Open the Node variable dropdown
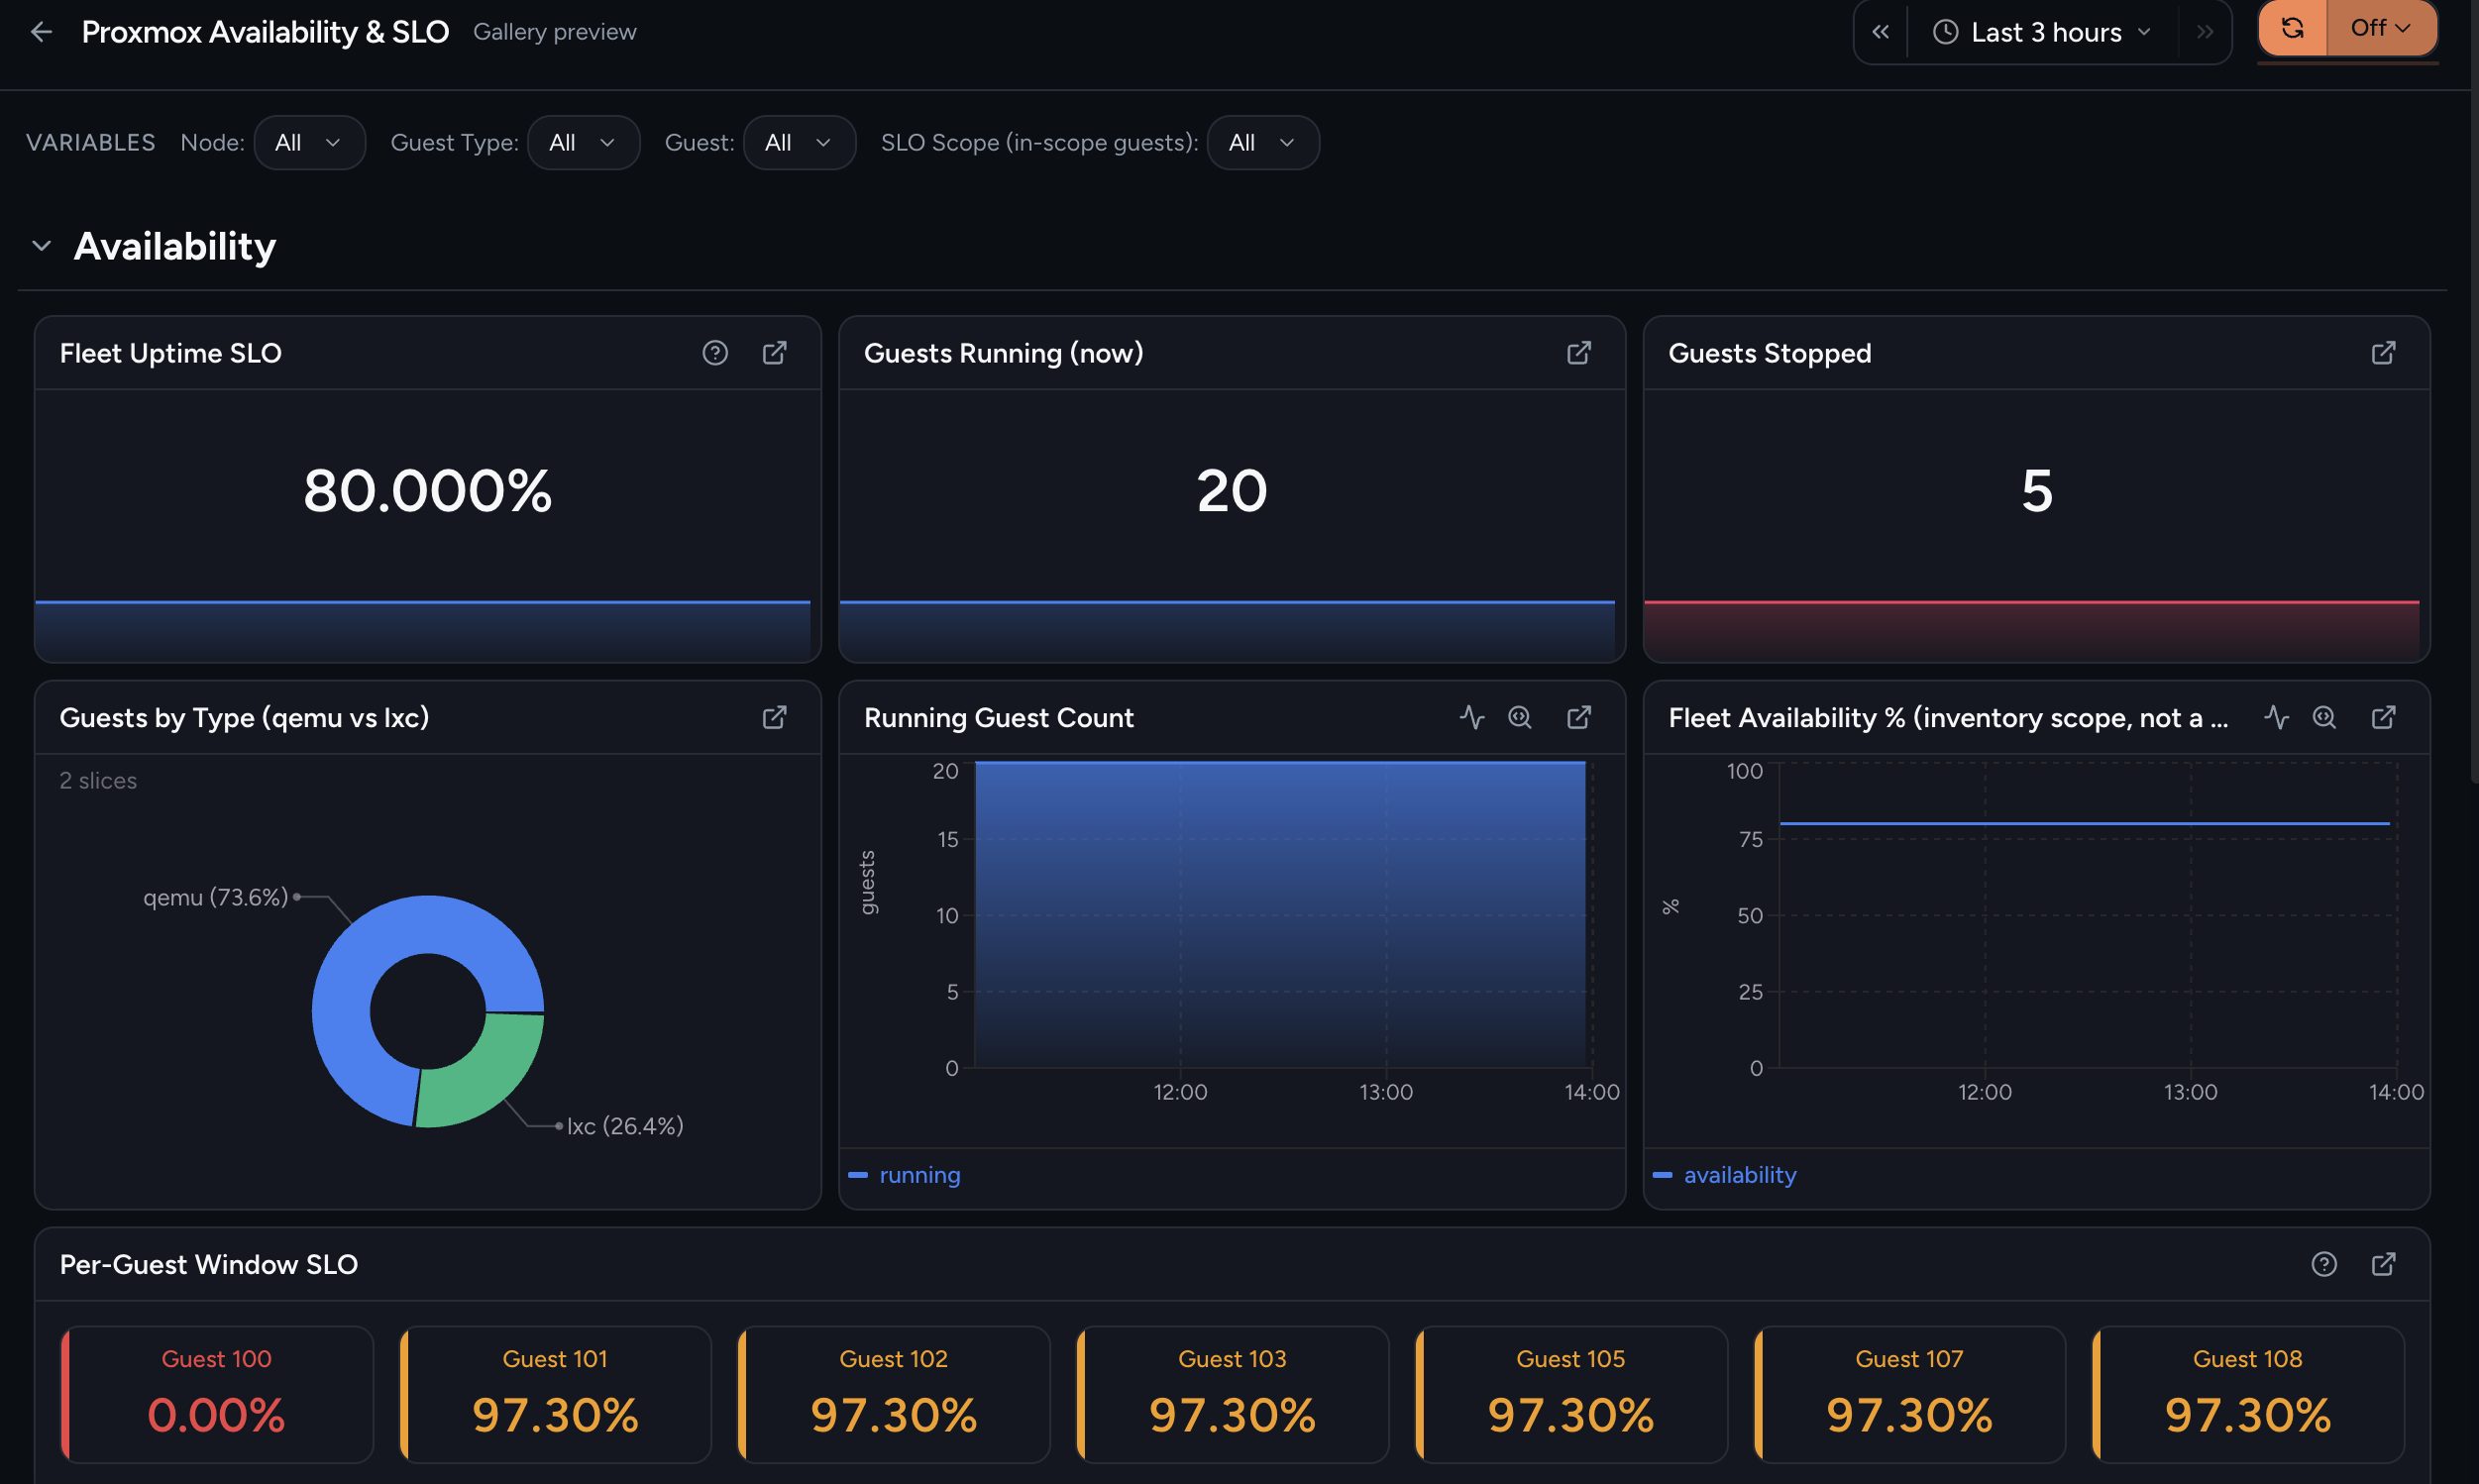Image resolution: width=2479 pixels, height=1484 pixels. pos(309,143)
